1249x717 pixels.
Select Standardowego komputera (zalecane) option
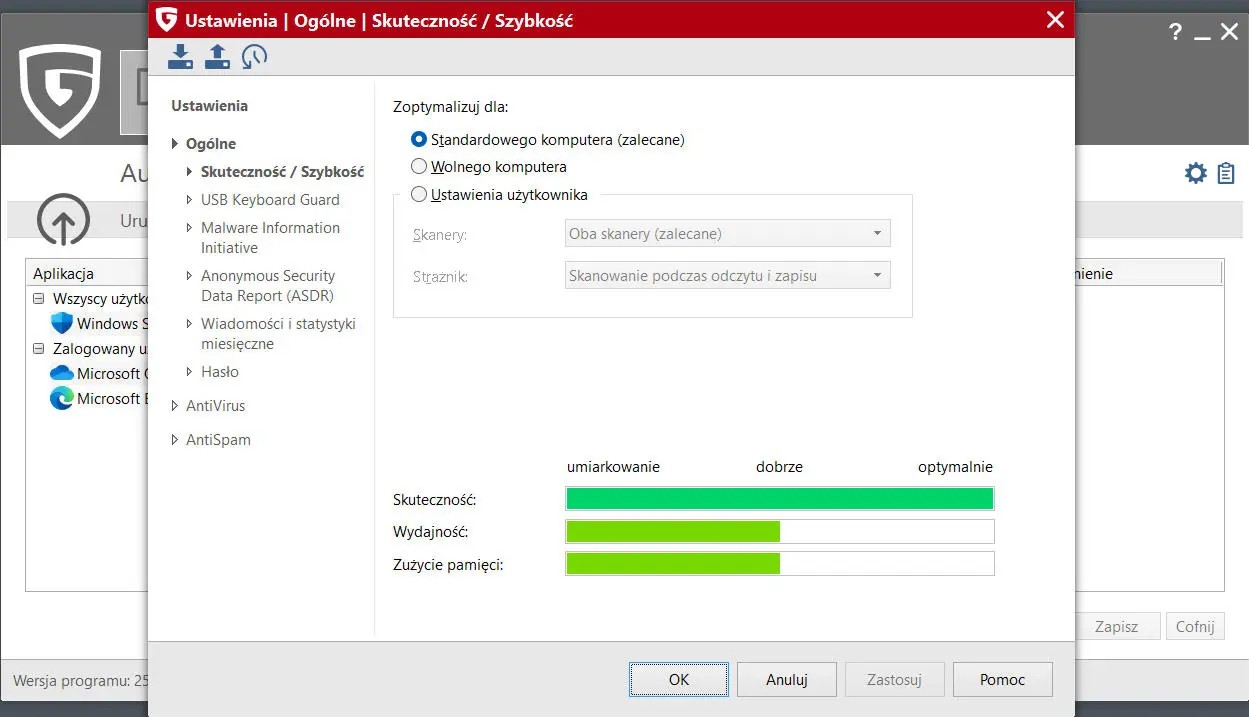419,140
